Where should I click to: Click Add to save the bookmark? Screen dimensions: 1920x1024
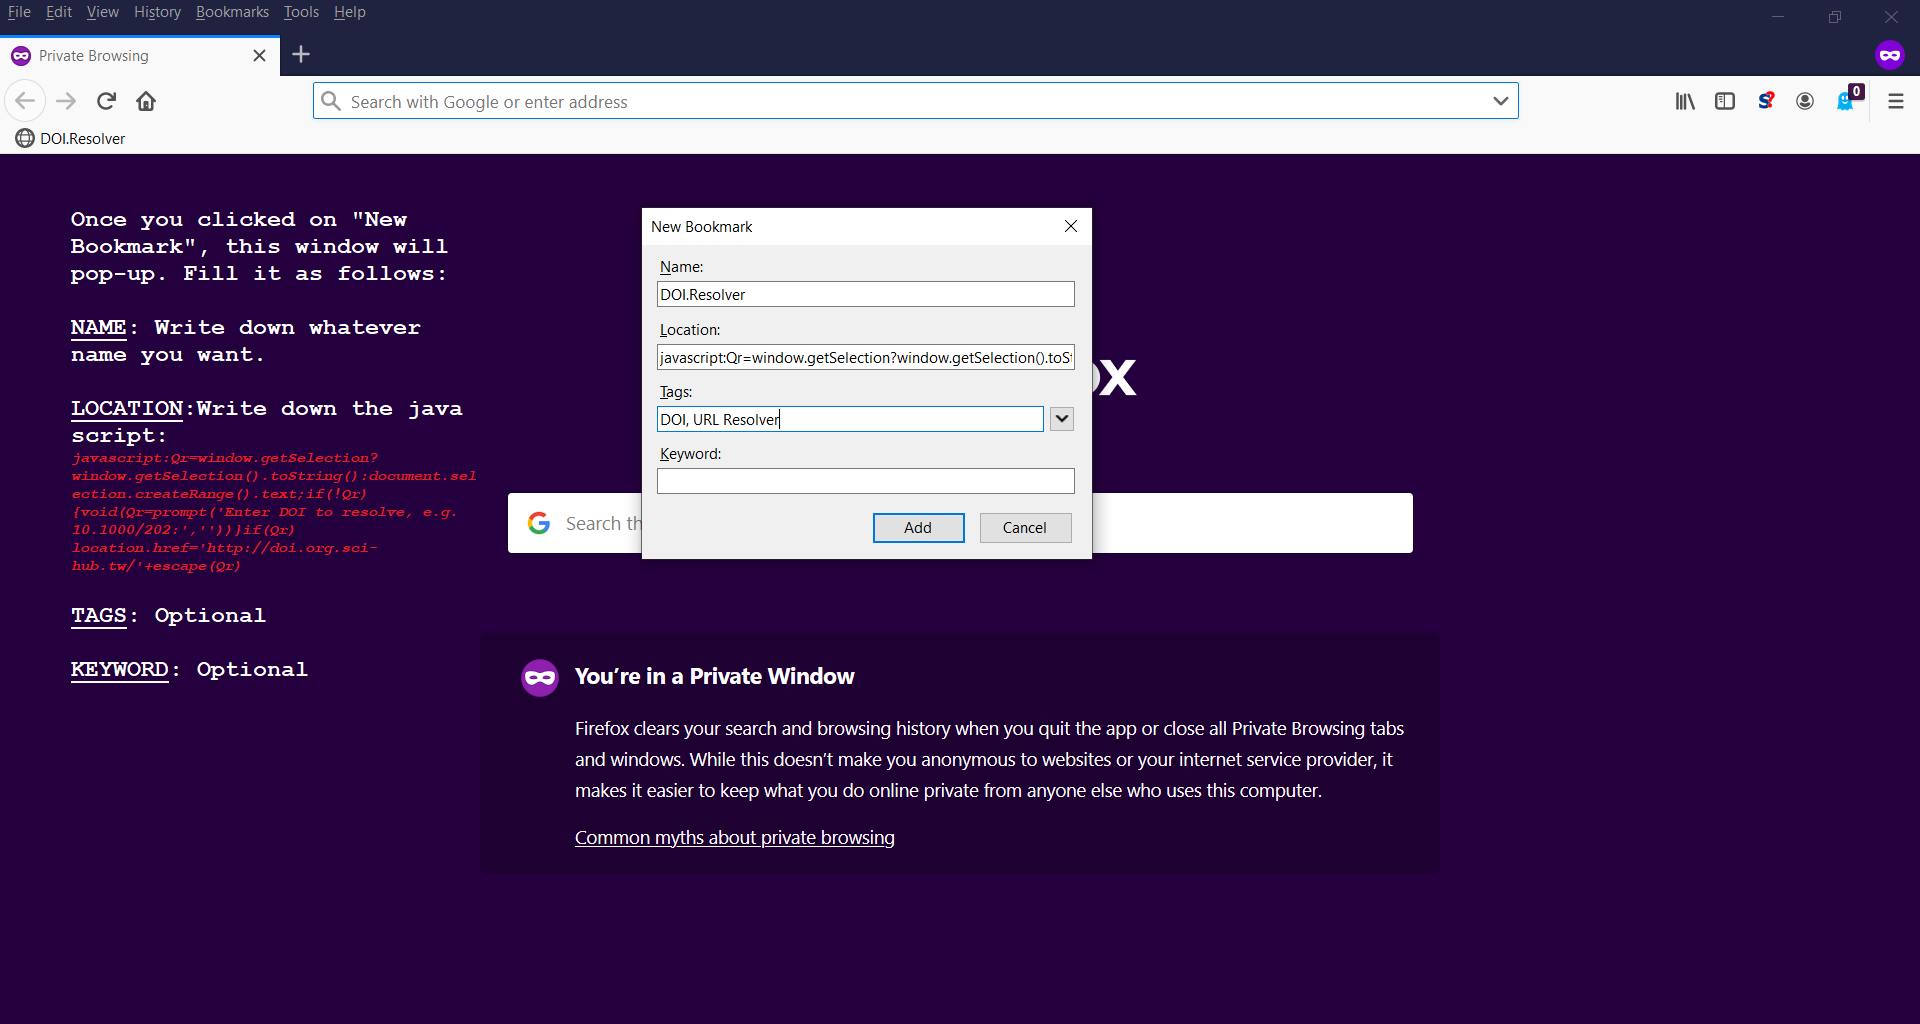coord(918,528)
